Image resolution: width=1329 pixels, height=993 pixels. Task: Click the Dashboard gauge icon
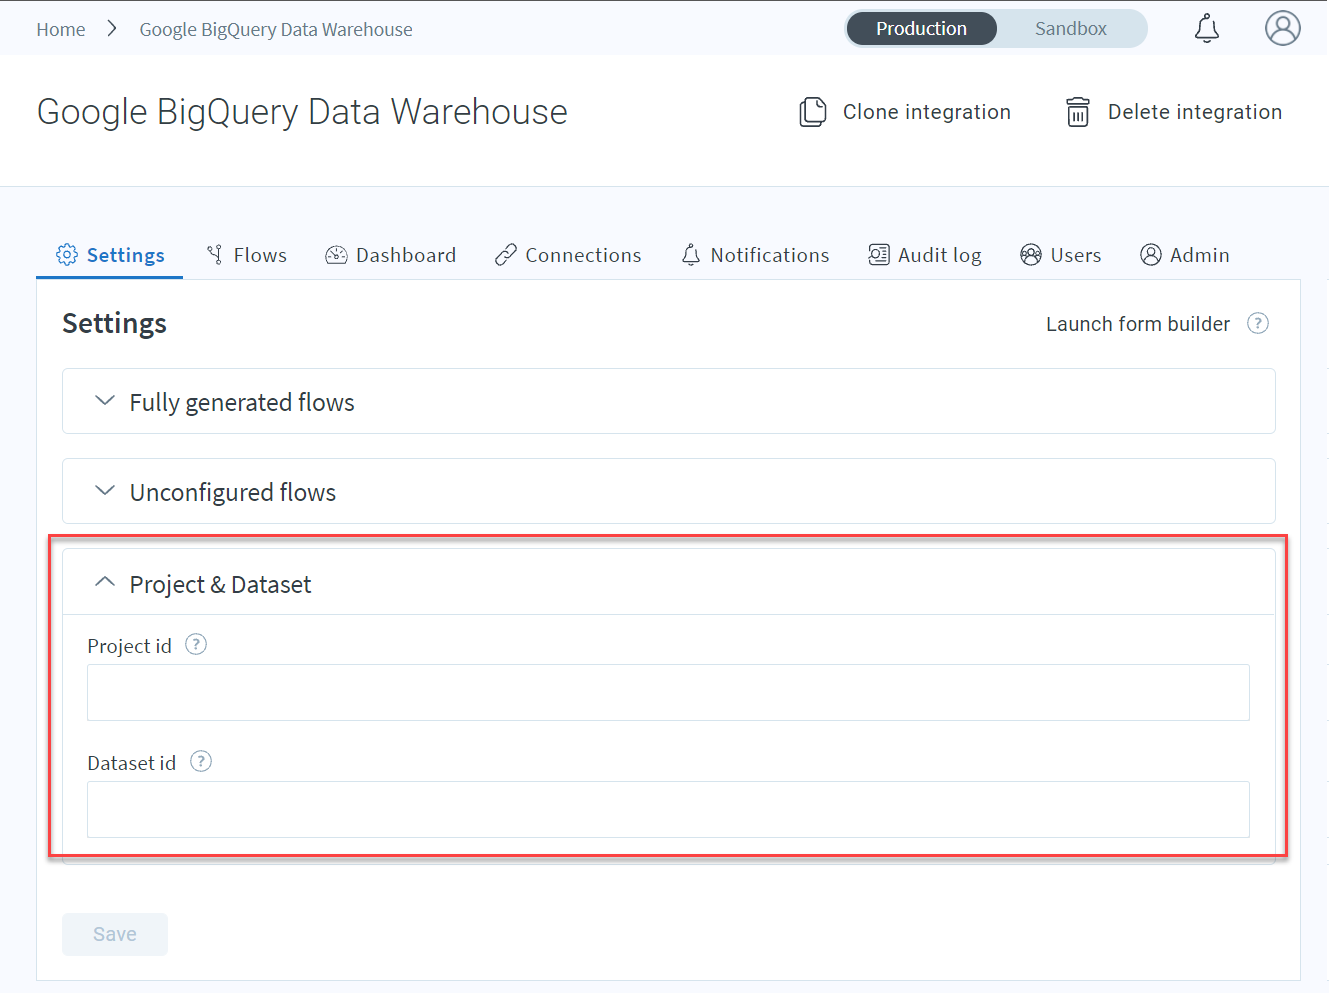coord(336,255)
